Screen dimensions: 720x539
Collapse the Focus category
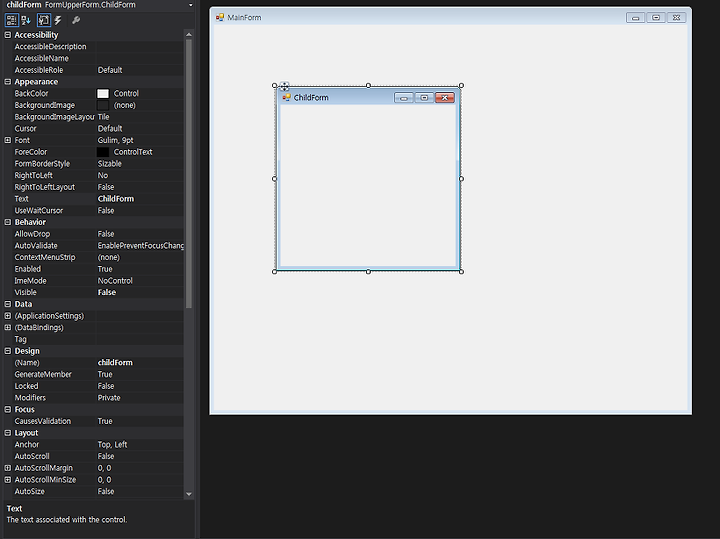[x=8, y=410]
